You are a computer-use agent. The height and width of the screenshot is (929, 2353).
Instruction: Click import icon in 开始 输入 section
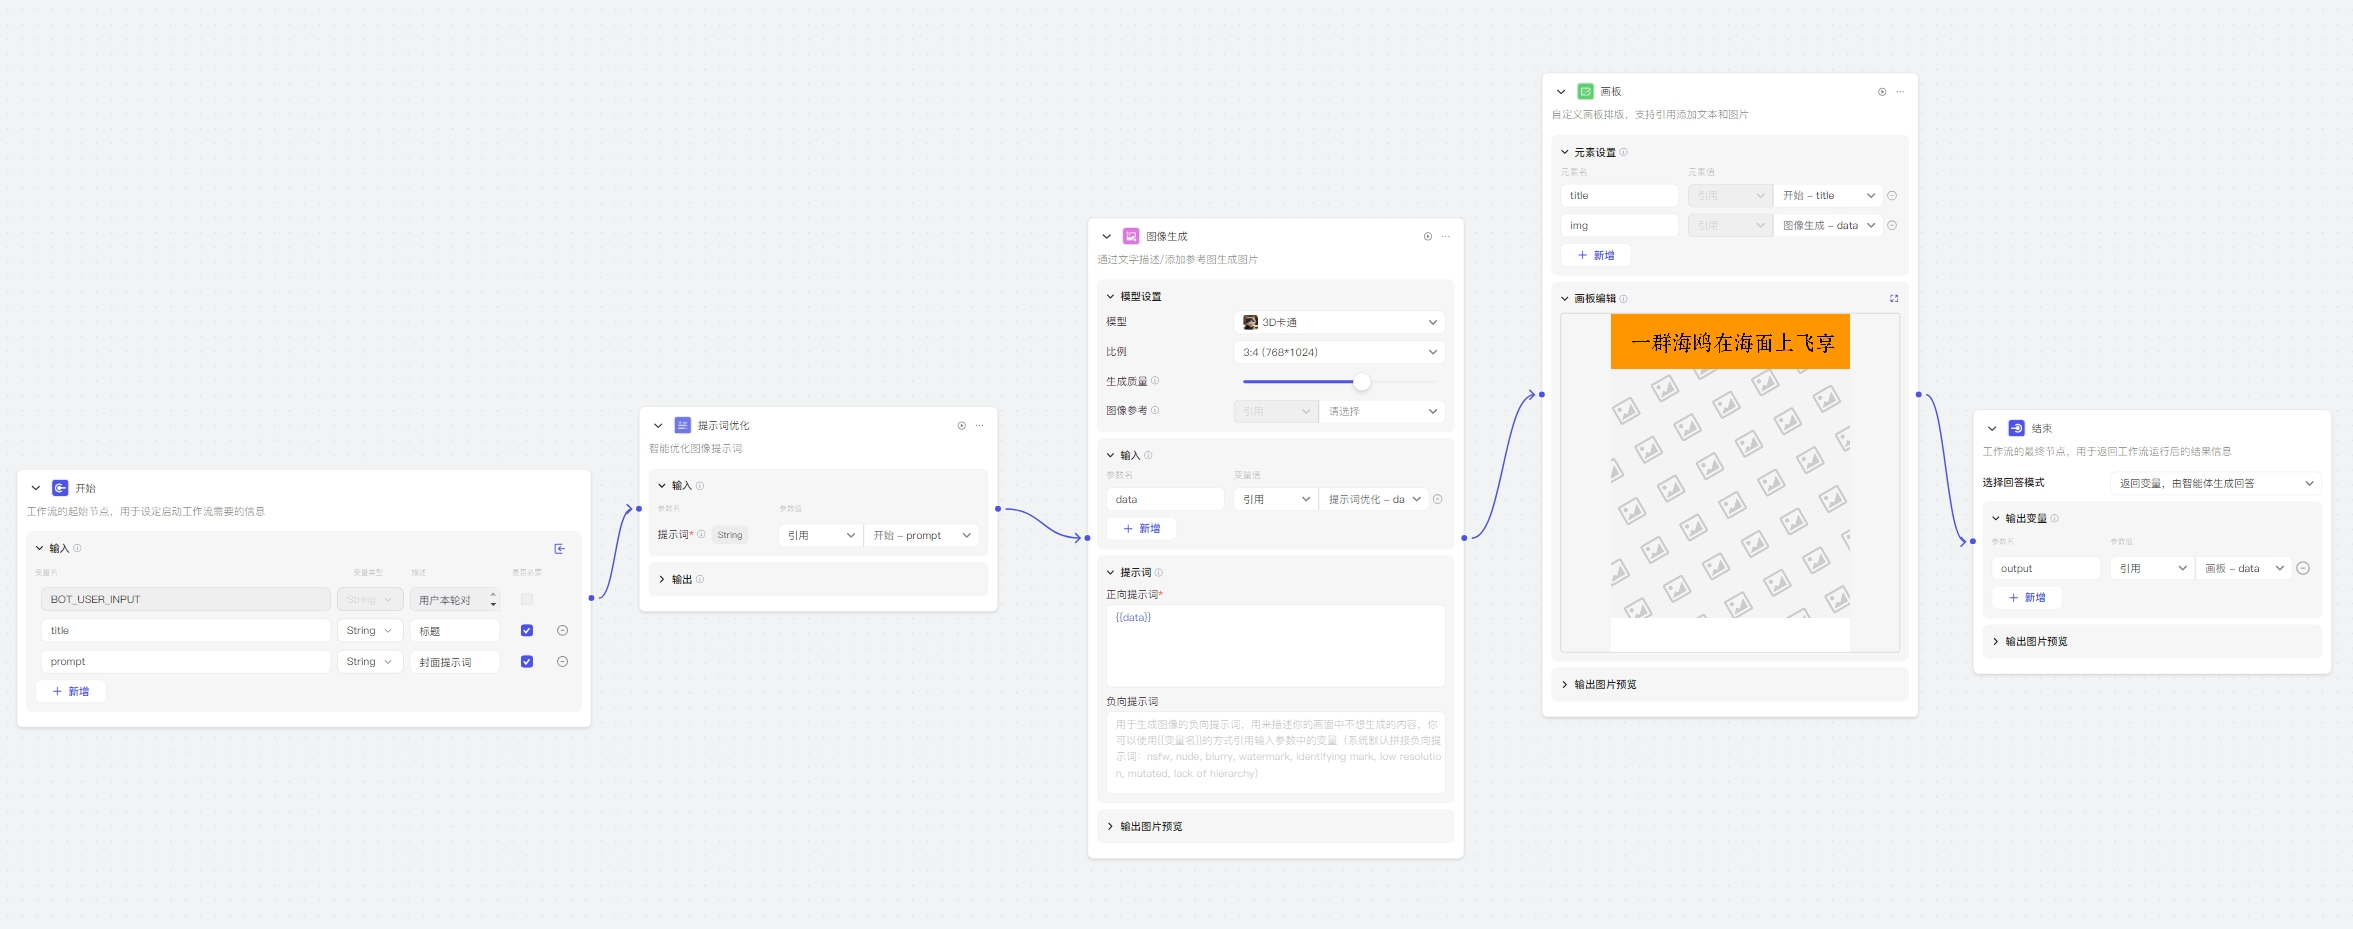tap(560, 548)
